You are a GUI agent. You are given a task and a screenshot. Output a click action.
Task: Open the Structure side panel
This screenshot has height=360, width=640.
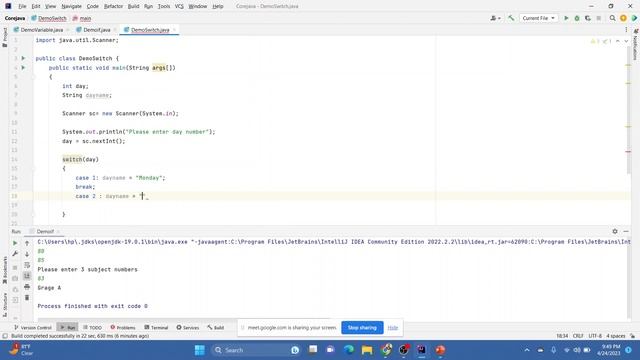[x=4, y=304]
